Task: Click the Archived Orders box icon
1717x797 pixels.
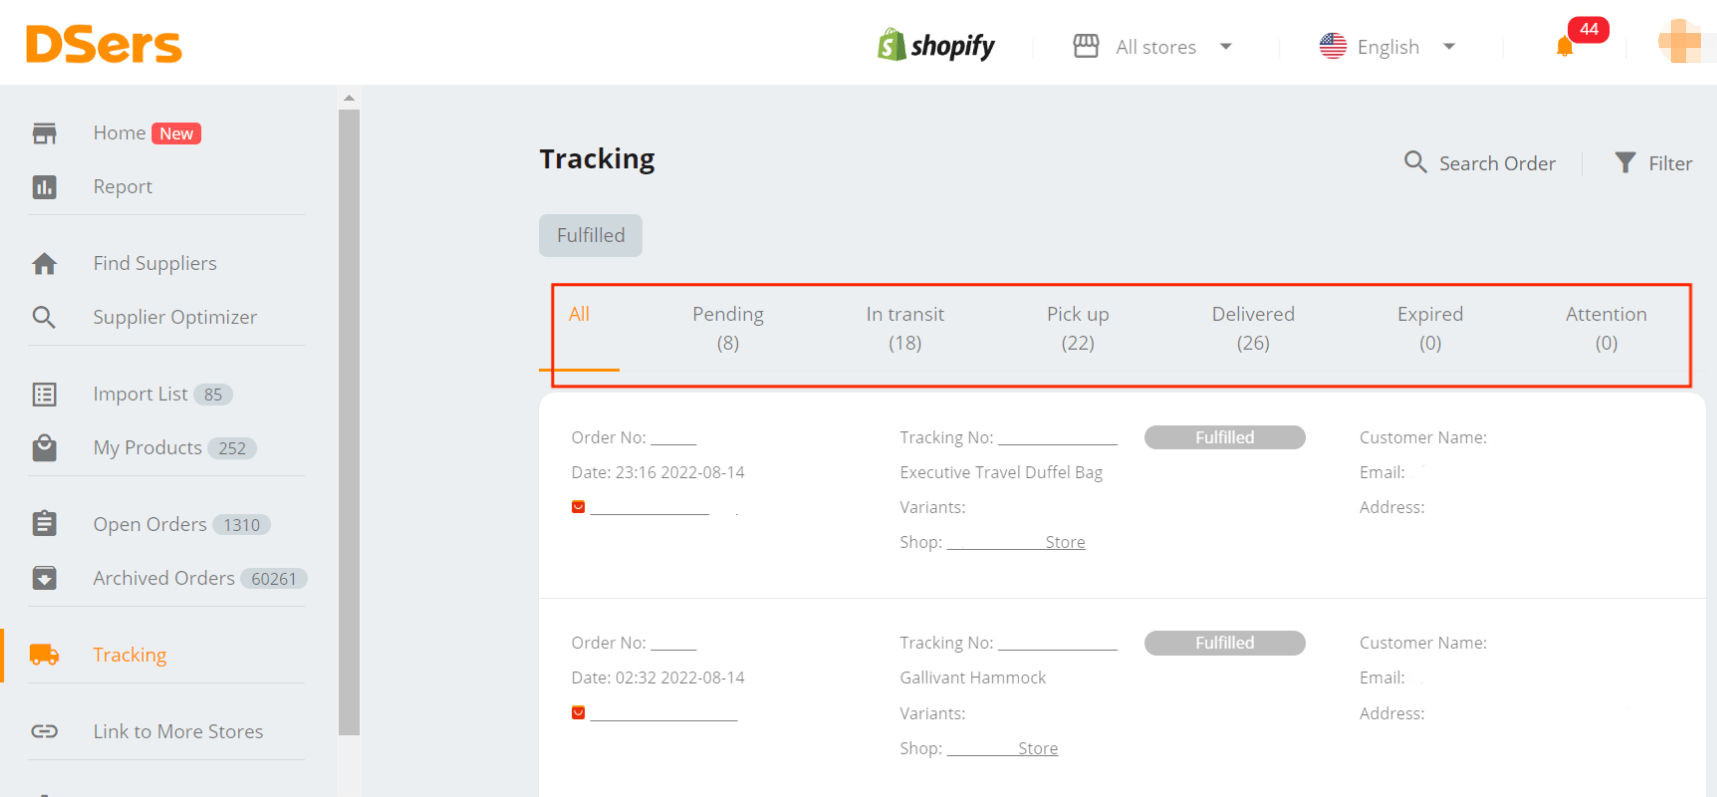Action: (44, 578)
